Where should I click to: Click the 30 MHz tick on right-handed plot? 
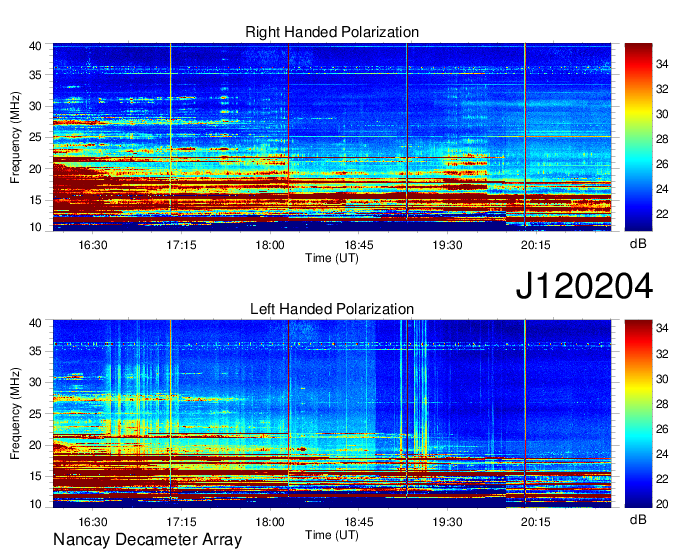click(x=35, y=106)
